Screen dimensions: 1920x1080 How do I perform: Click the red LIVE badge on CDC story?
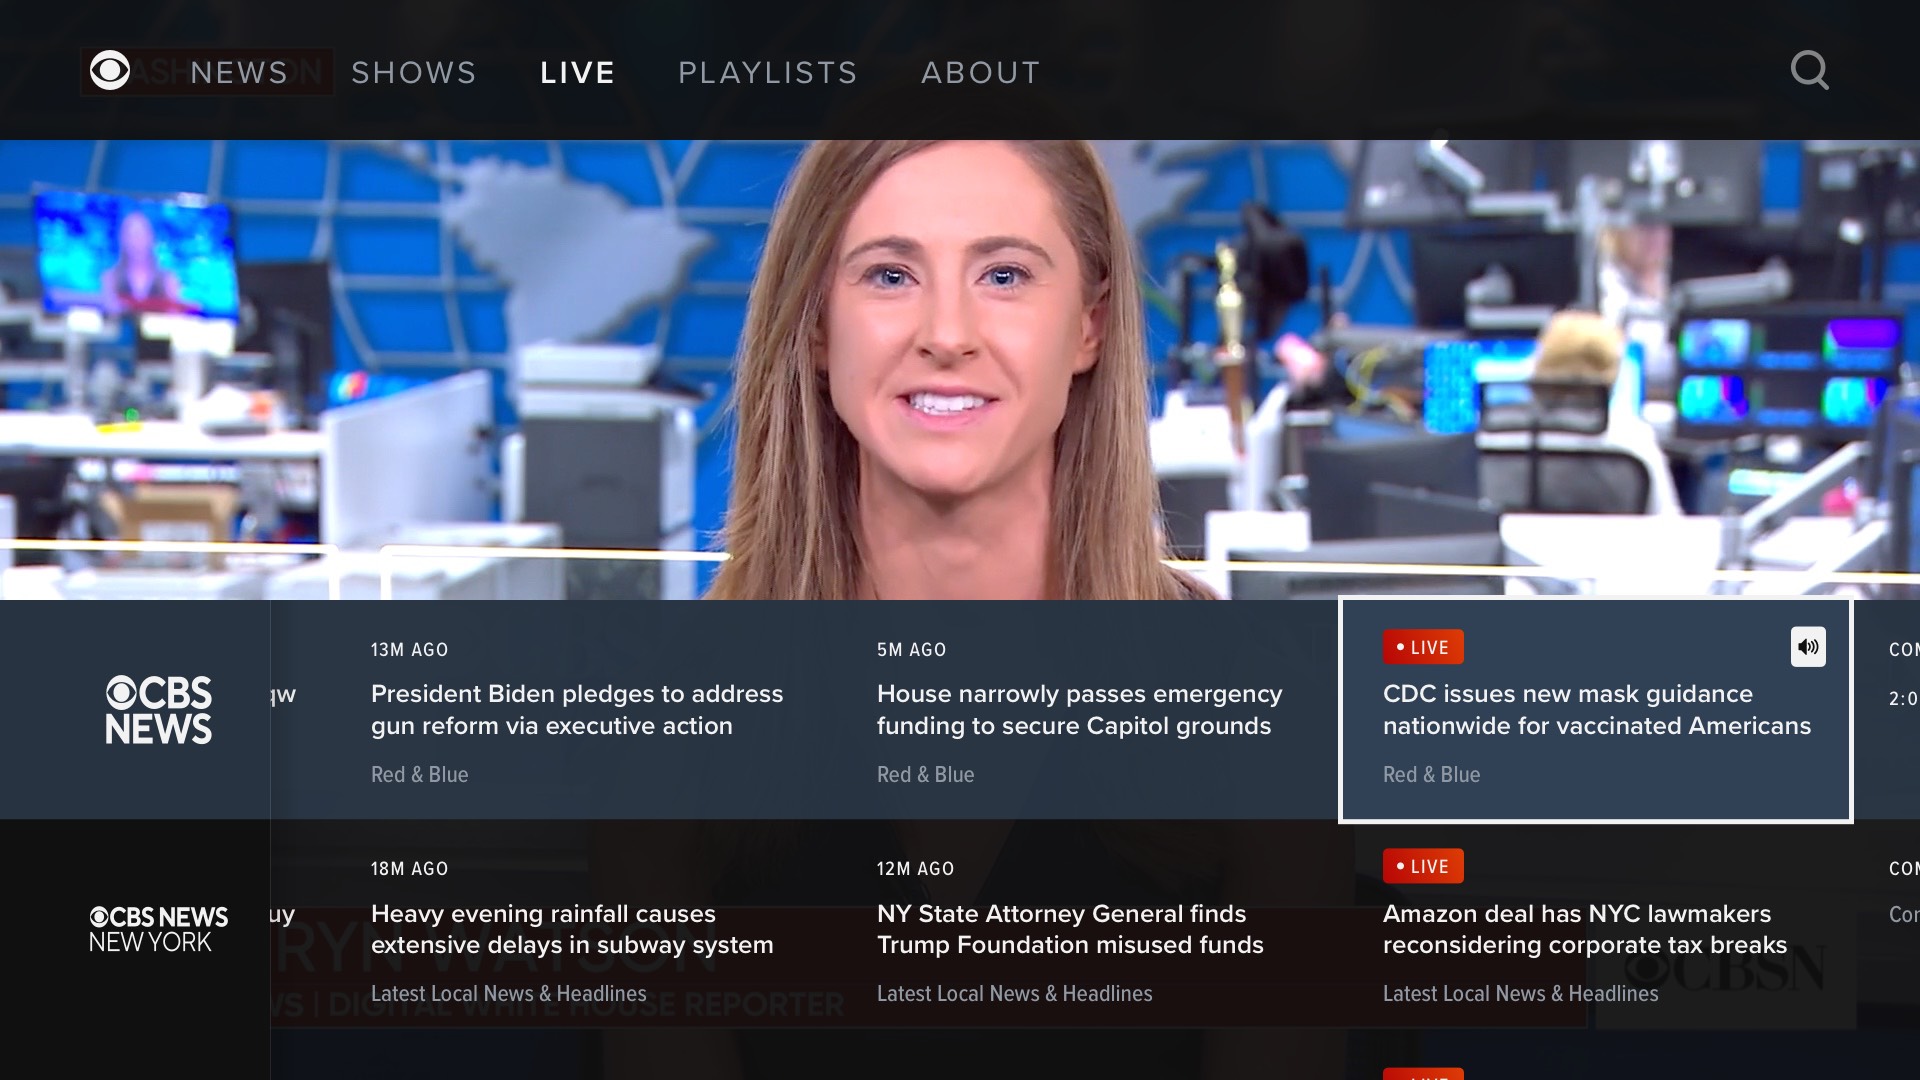tap(1422, 647)
